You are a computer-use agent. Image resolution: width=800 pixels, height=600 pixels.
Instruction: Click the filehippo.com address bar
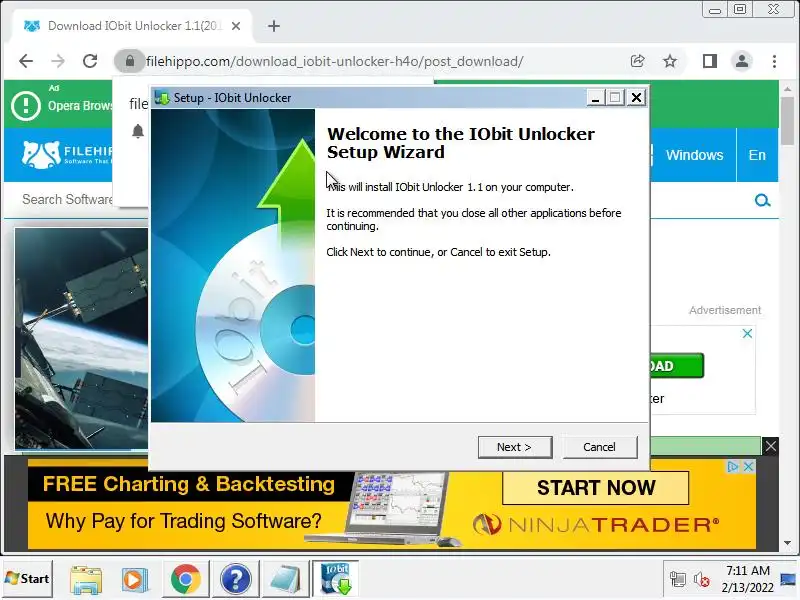334,61
